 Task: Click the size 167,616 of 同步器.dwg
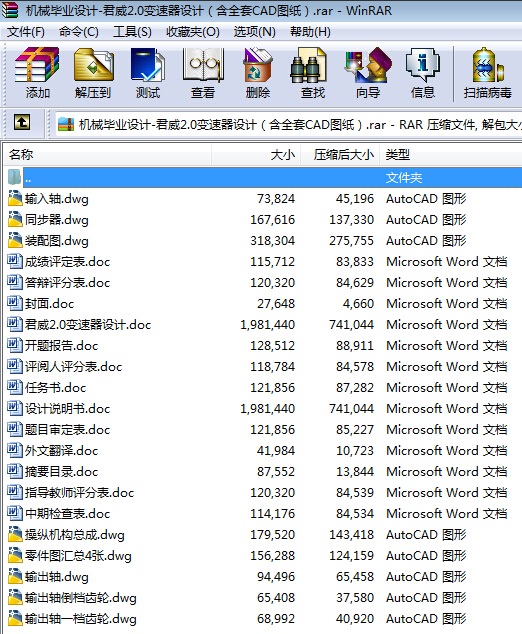pyautogui.click(x=273, y=220)
